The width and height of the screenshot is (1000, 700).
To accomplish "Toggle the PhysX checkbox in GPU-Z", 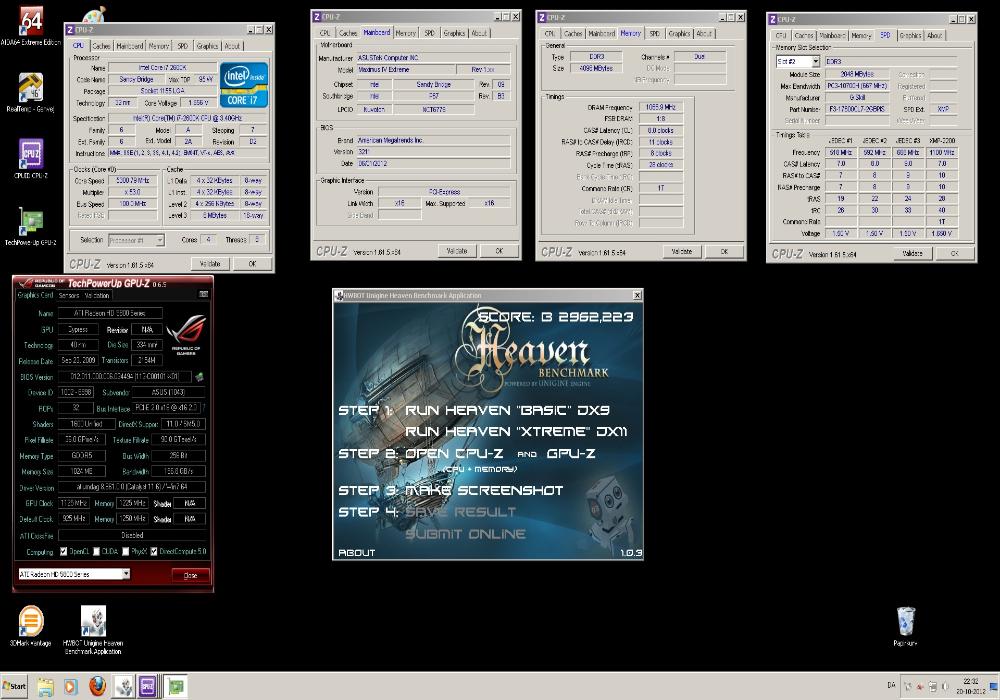I will [x=126, y=551].
